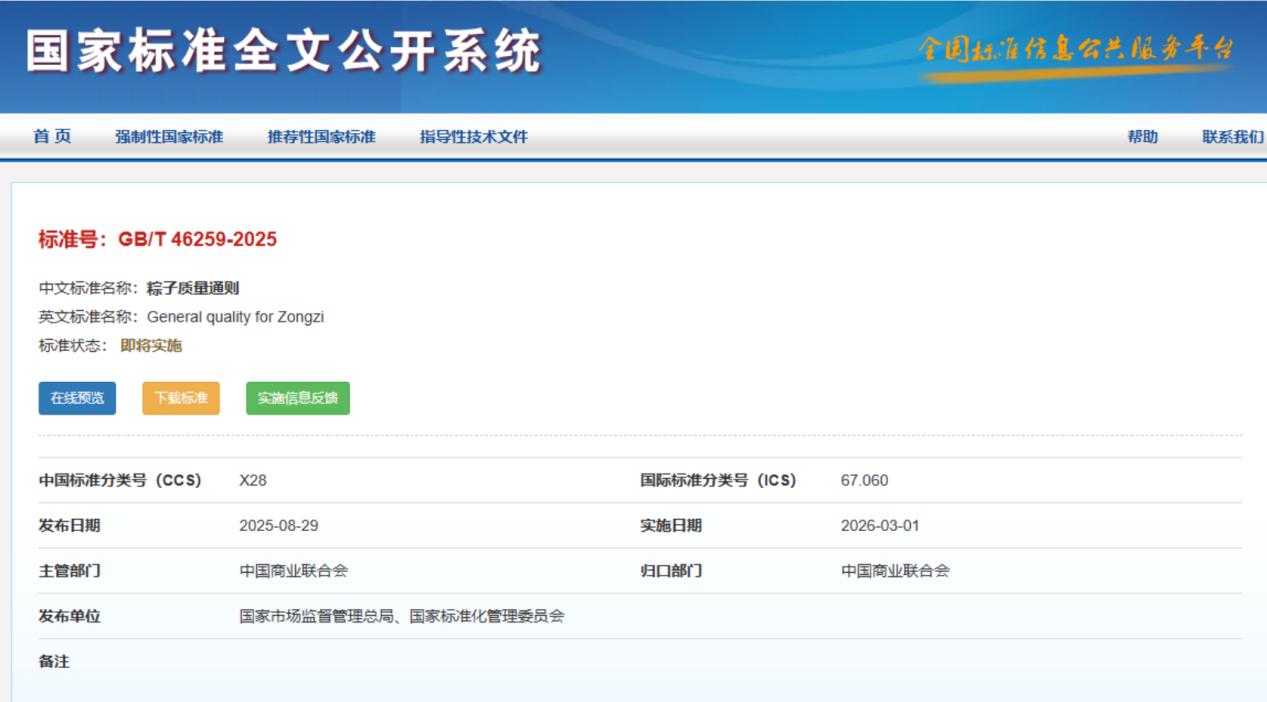Click the 备注 label
The width and height of the screenshot is (1267, 702).
click(x=54, y=662)
